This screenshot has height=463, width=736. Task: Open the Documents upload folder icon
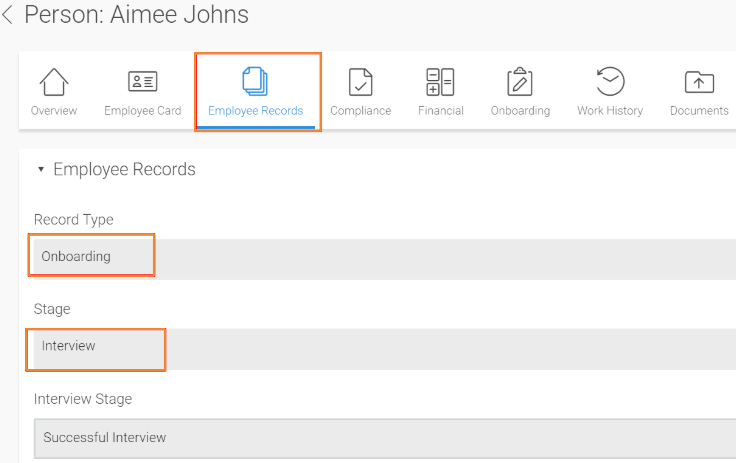tap(698, 82)
